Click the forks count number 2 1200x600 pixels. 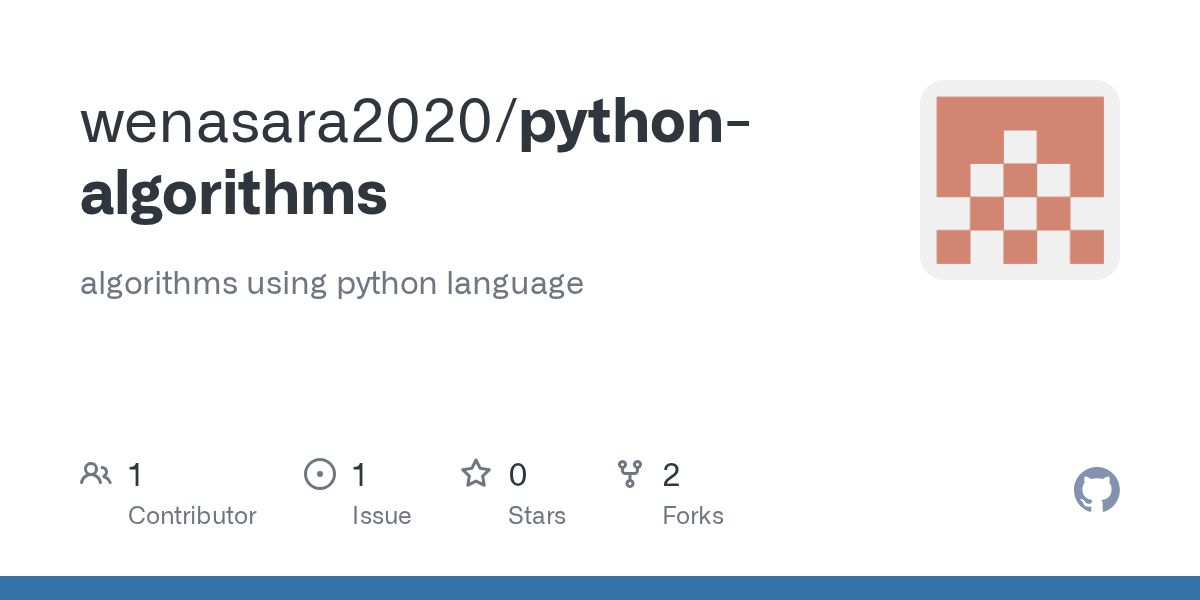pos(671,475)
